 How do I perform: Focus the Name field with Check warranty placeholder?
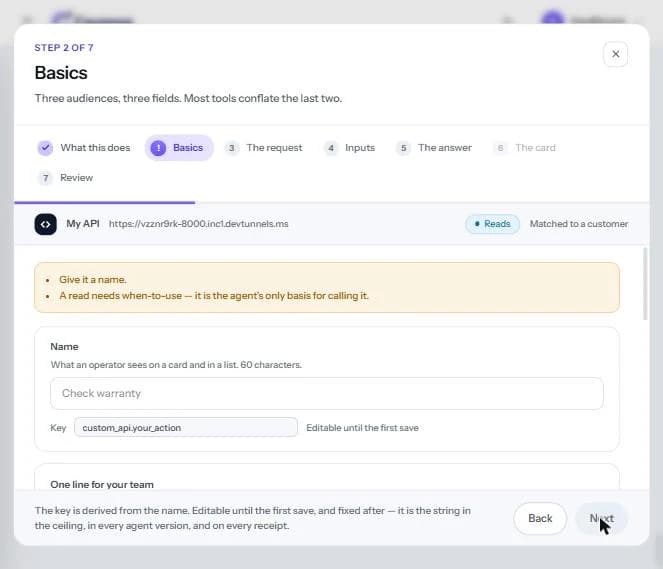tap(326, 394)
